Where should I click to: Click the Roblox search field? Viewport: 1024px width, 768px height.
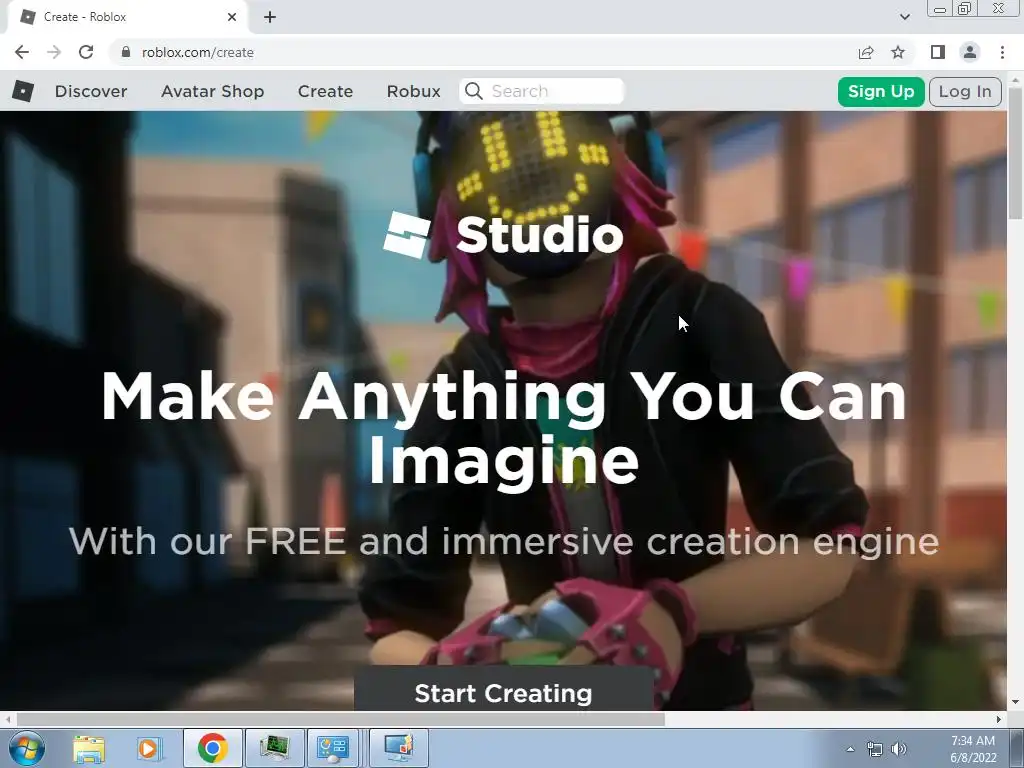click(x=542, y=91)
